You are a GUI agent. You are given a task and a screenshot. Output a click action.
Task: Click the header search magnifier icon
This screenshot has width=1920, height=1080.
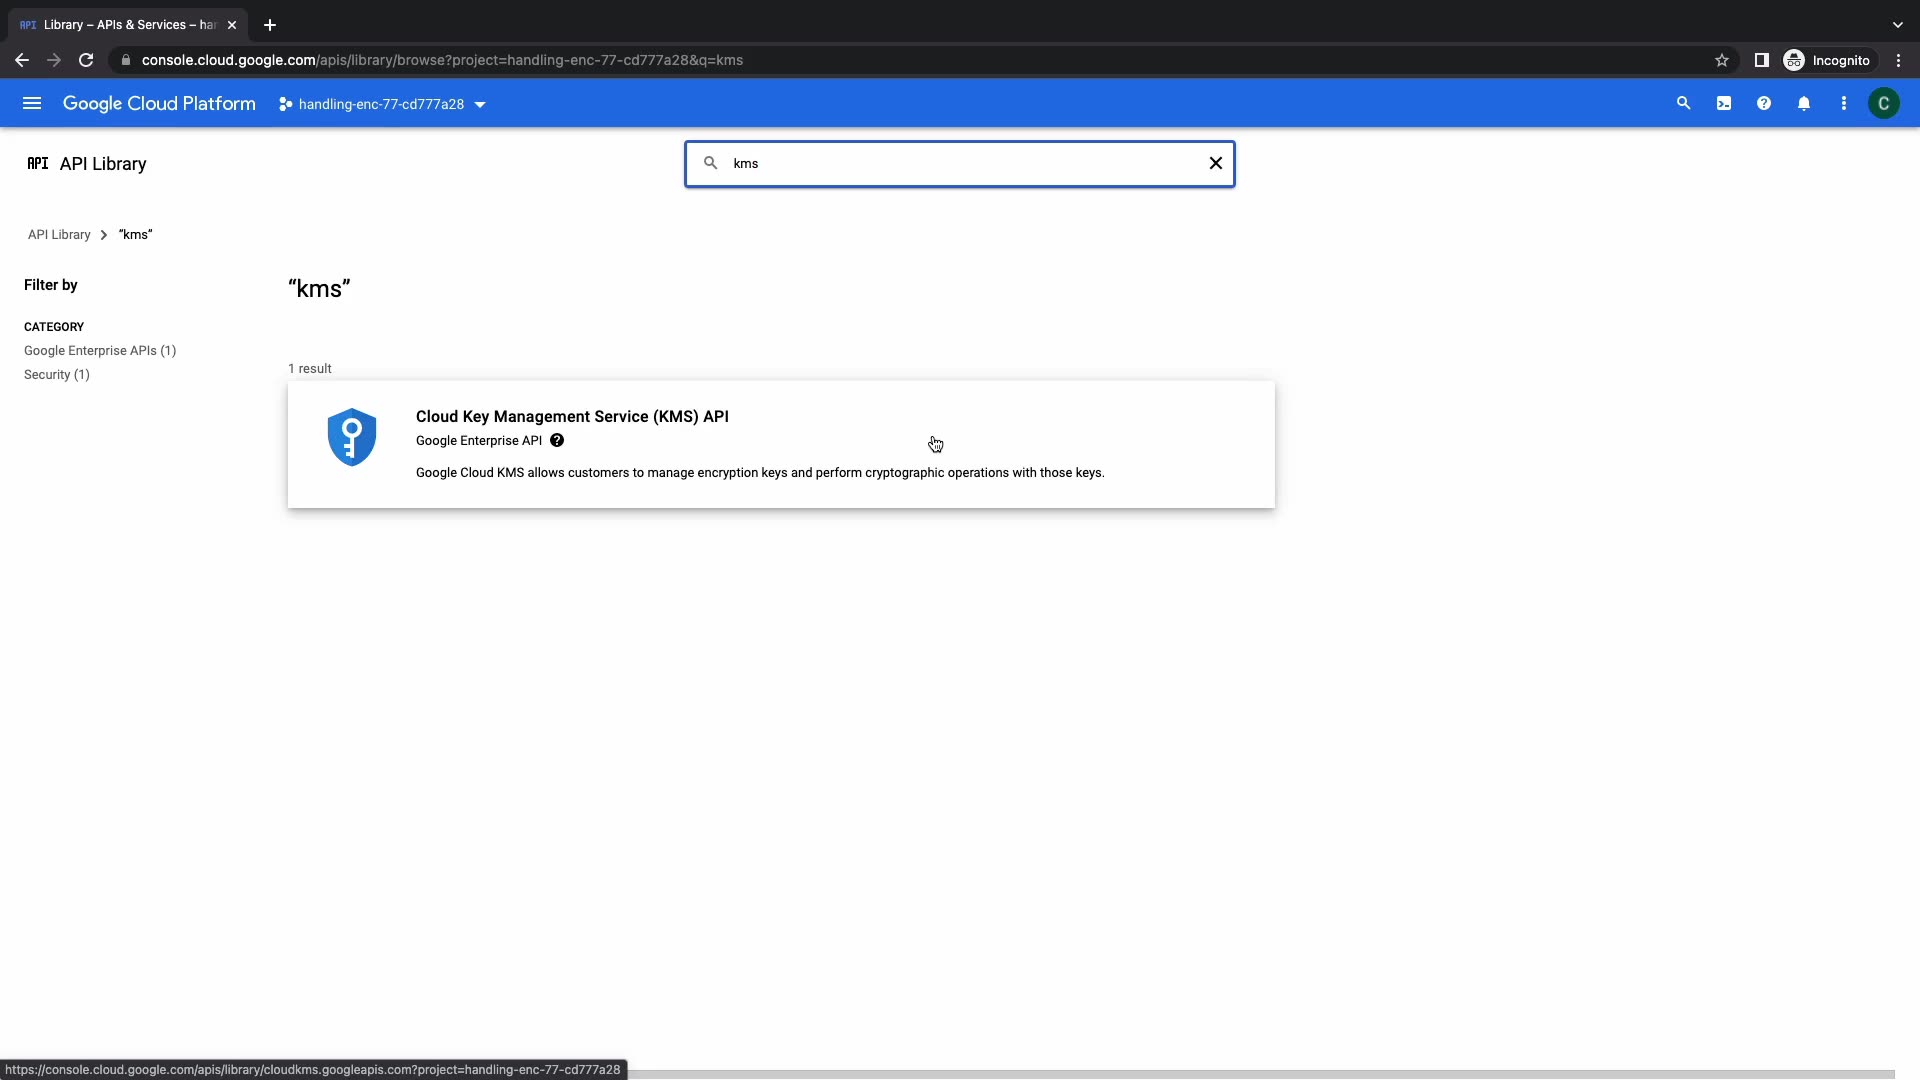coord(1683,104)
